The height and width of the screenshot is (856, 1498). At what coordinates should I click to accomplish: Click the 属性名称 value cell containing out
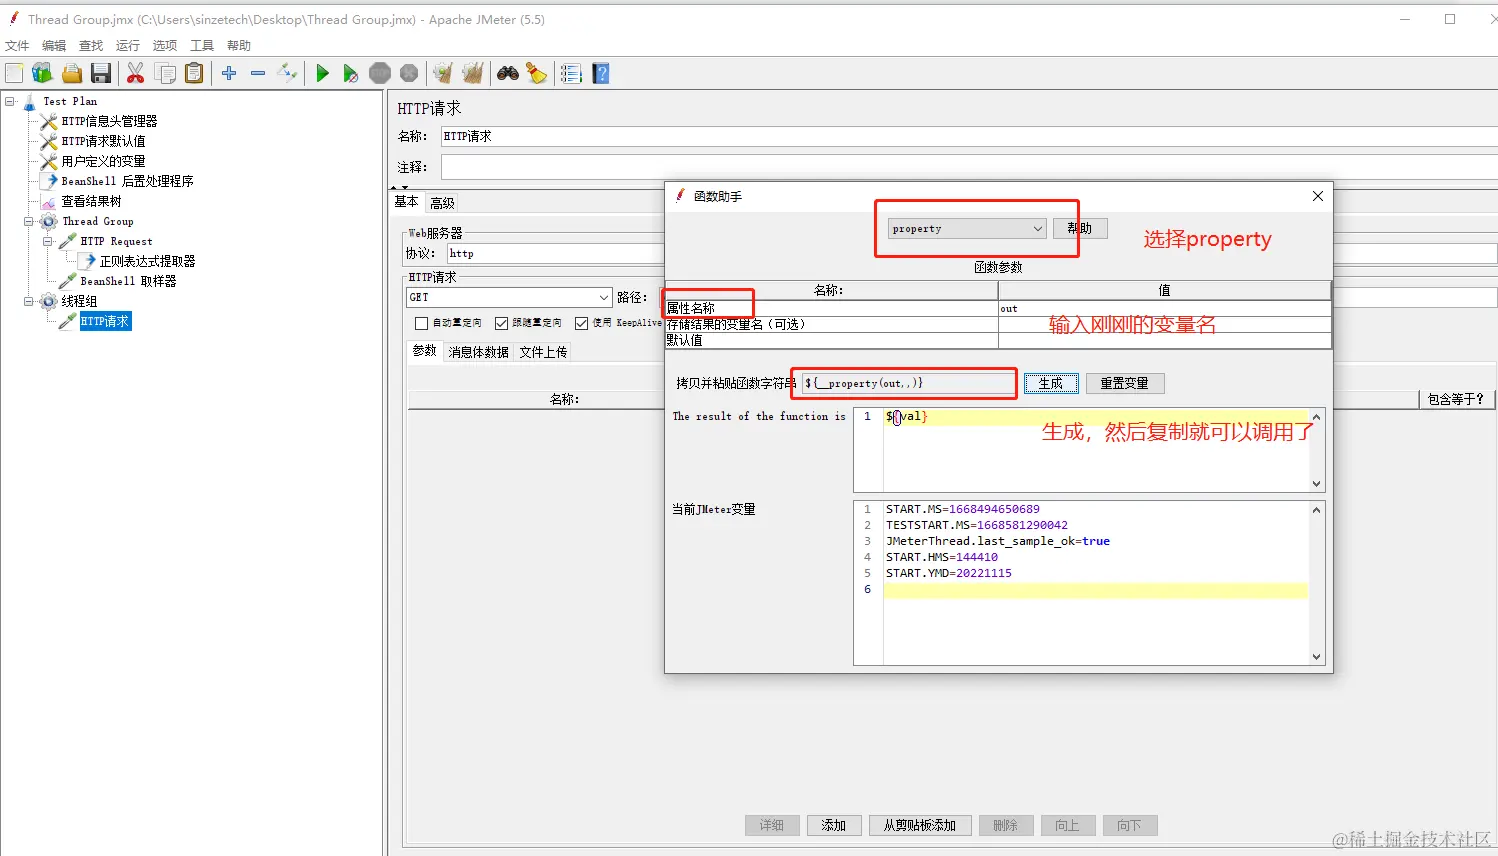pos(1164,309)
